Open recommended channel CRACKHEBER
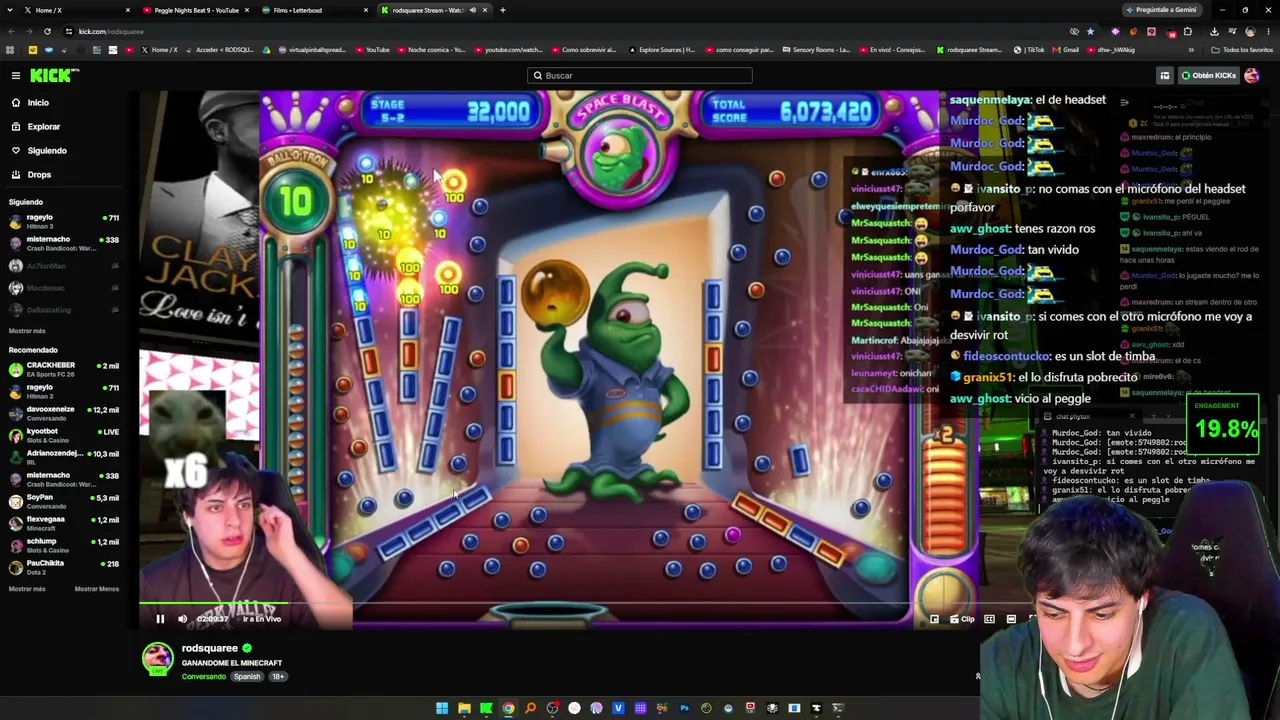Image resolution: width=1280 pixels, height=720 pixels. [x=64, y=369]
